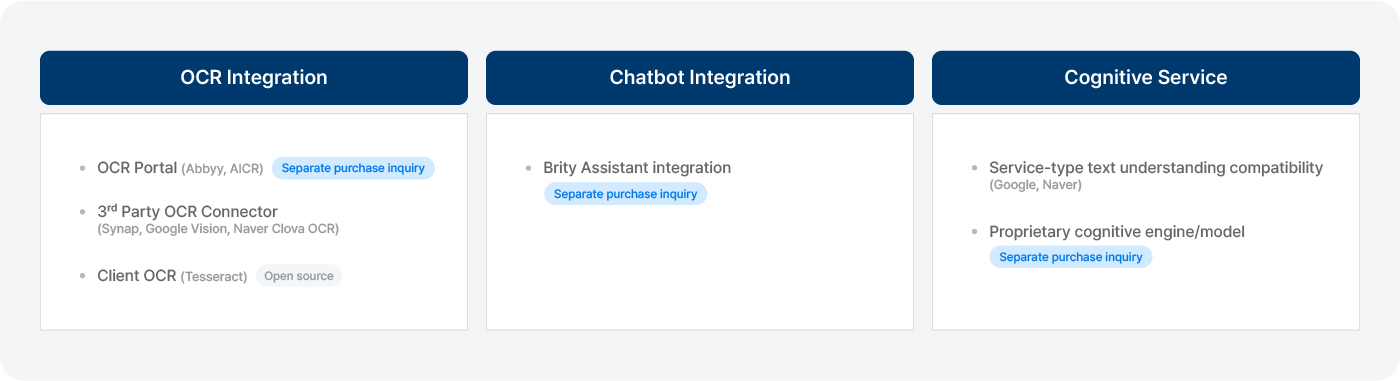Click the Chatbot Integration header
The height and width of the screenshot is (381, 1400).
click(x=700, y=78)
